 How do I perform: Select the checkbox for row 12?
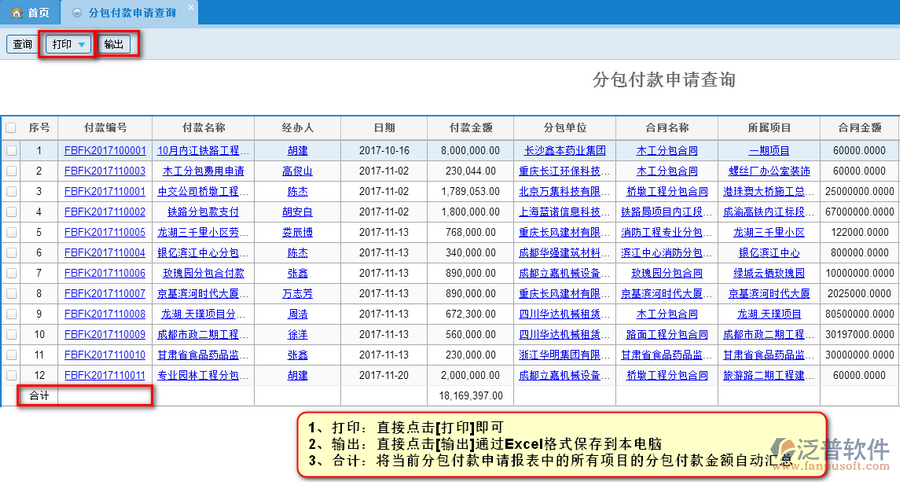point(11,375)
